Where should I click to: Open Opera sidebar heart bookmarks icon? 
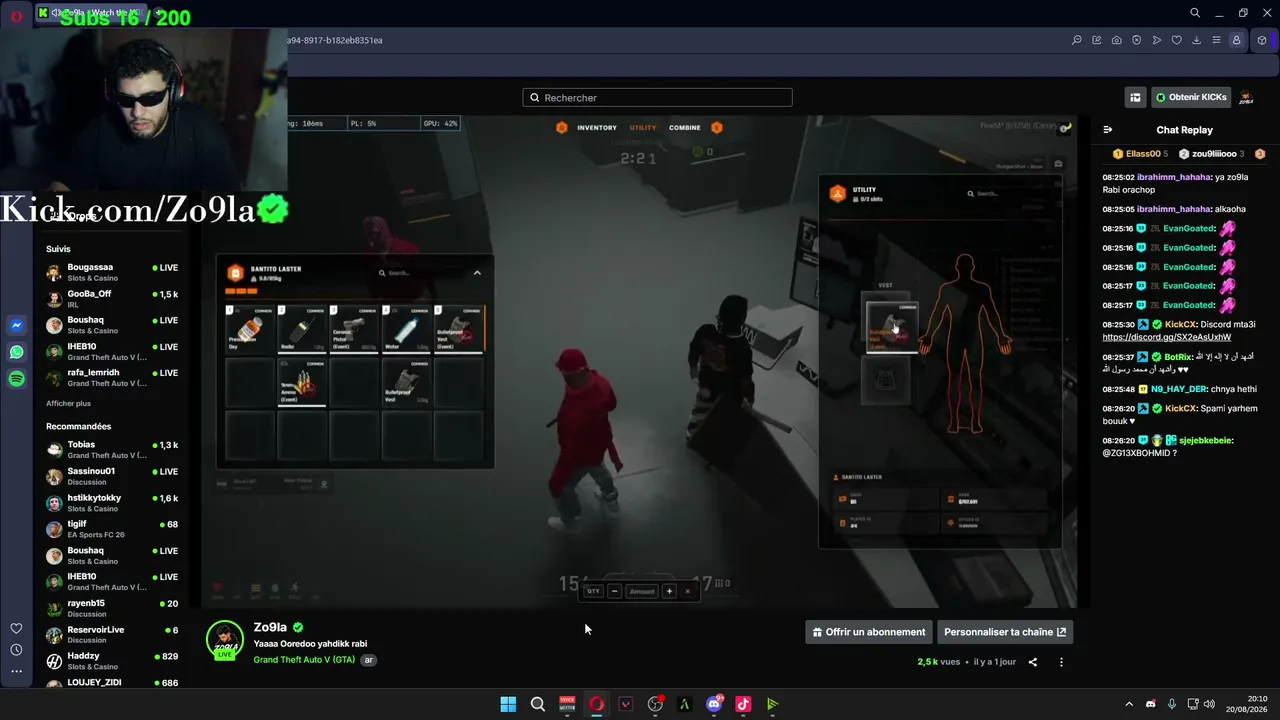pyautogui.click(x=16, y=628)
